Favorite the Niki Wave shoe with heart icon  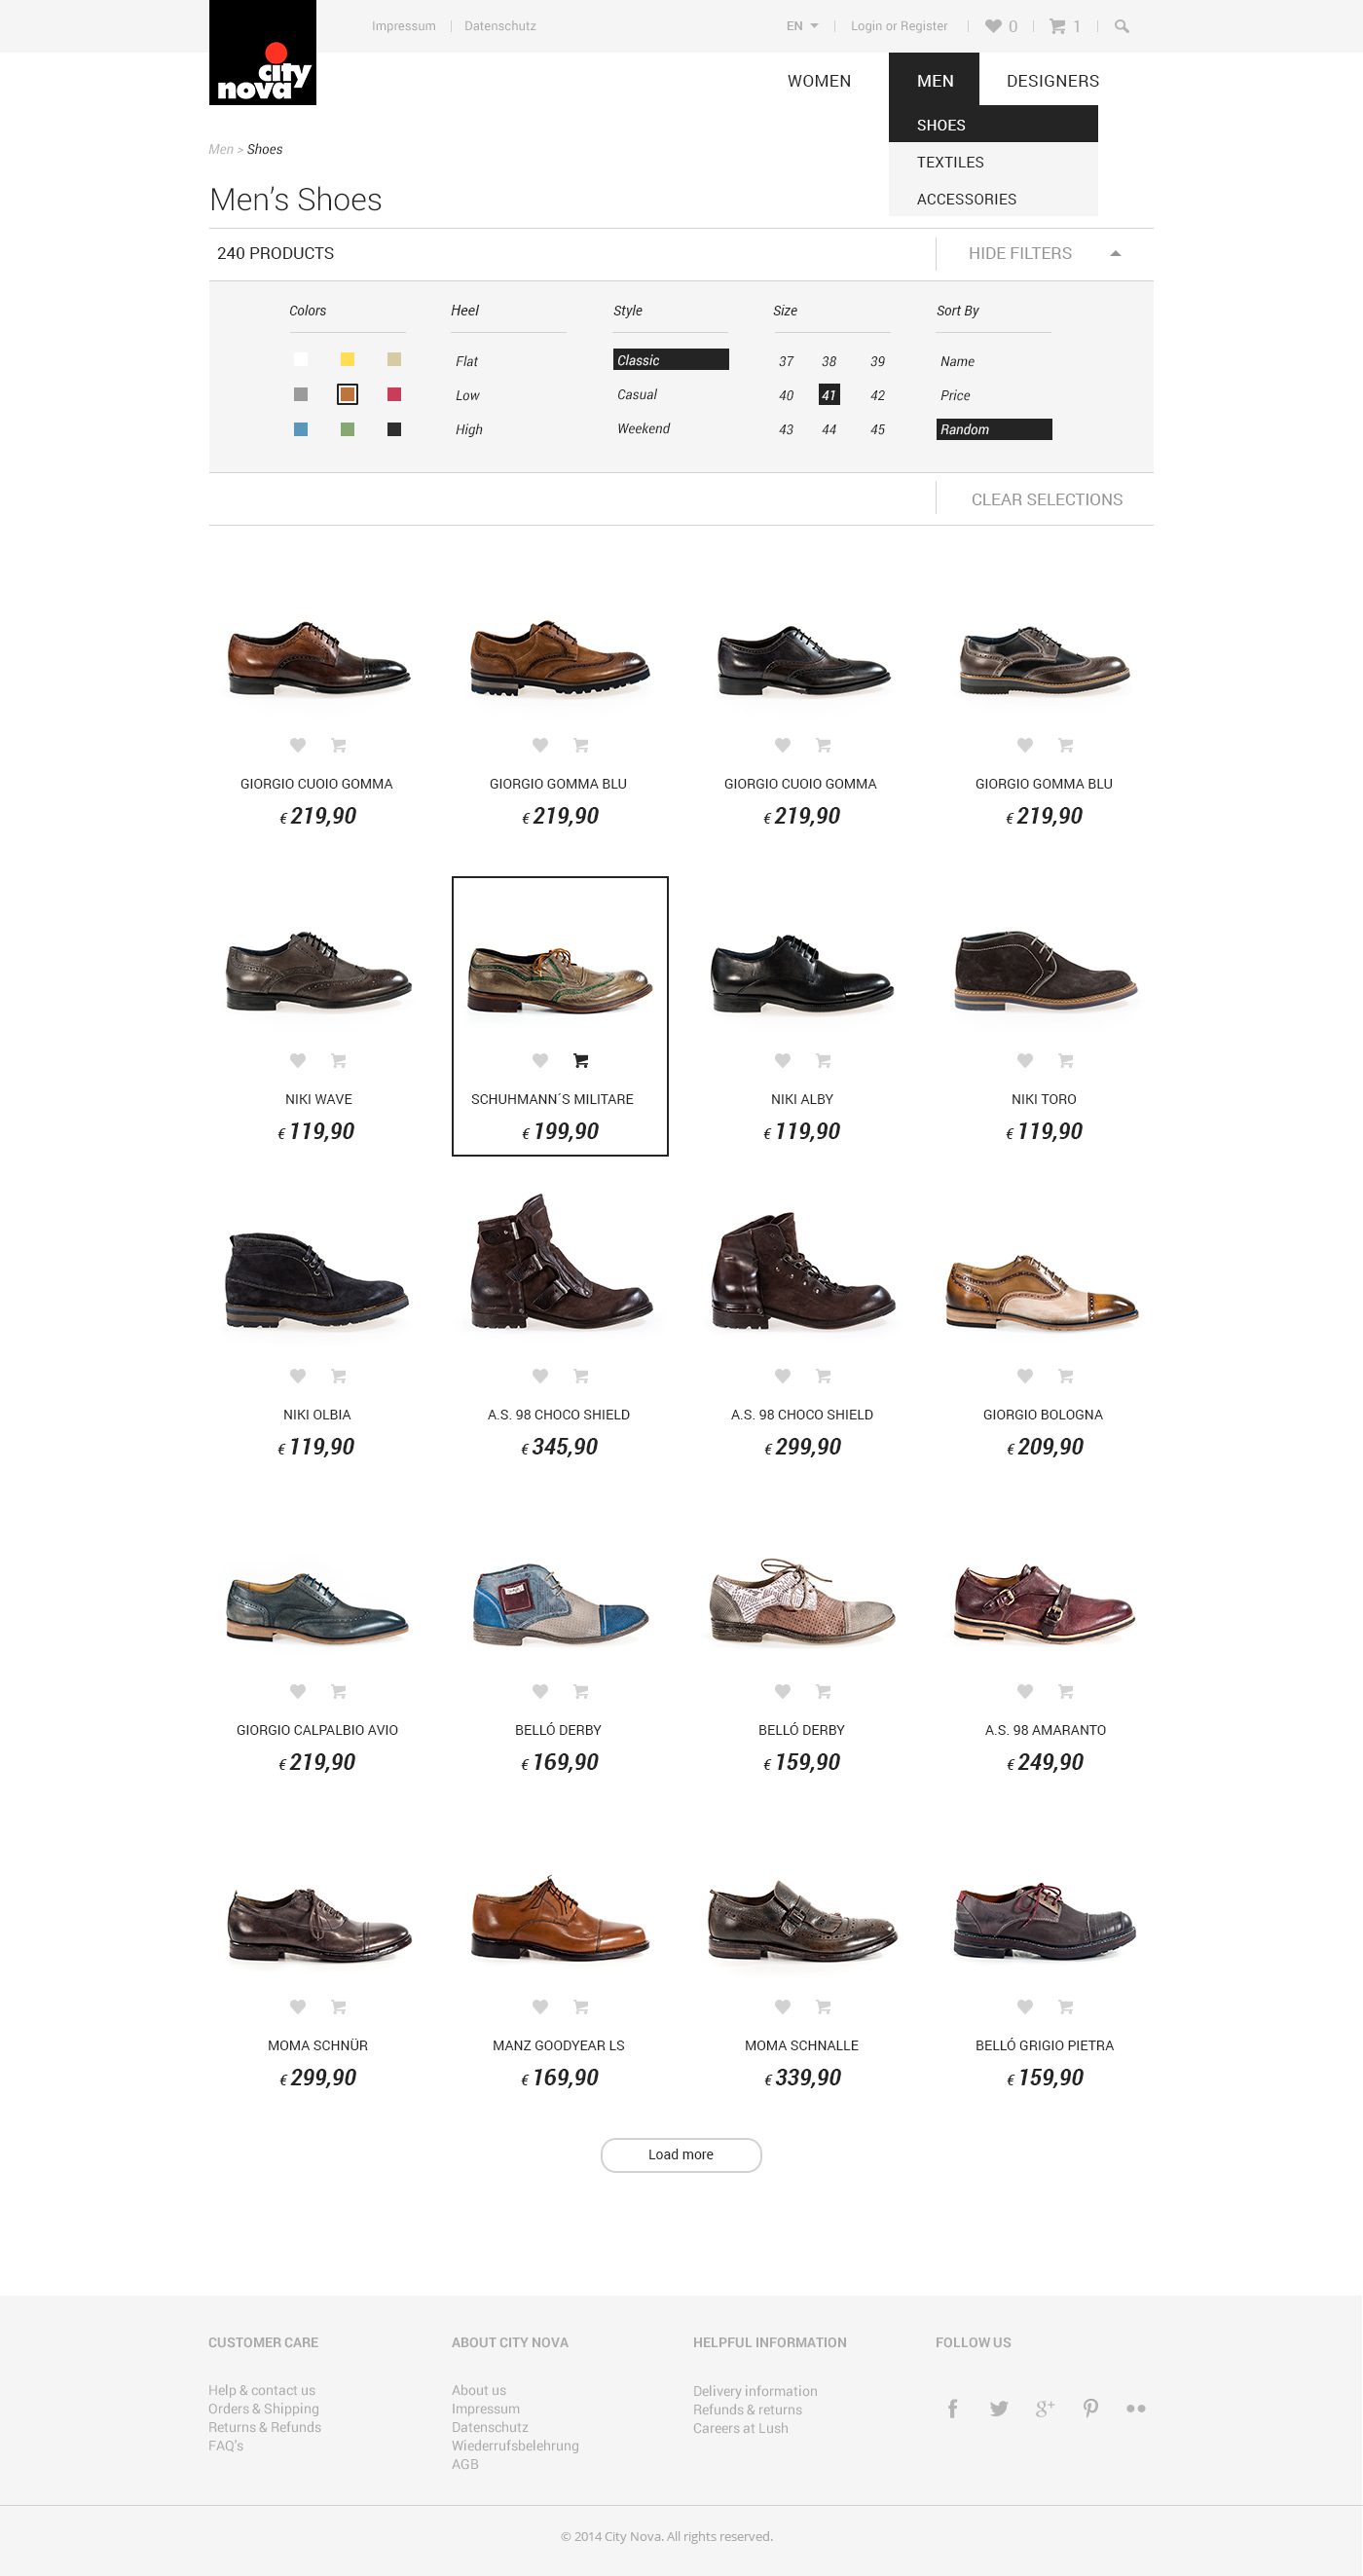pyautogui.click(x=297, y=1060)
